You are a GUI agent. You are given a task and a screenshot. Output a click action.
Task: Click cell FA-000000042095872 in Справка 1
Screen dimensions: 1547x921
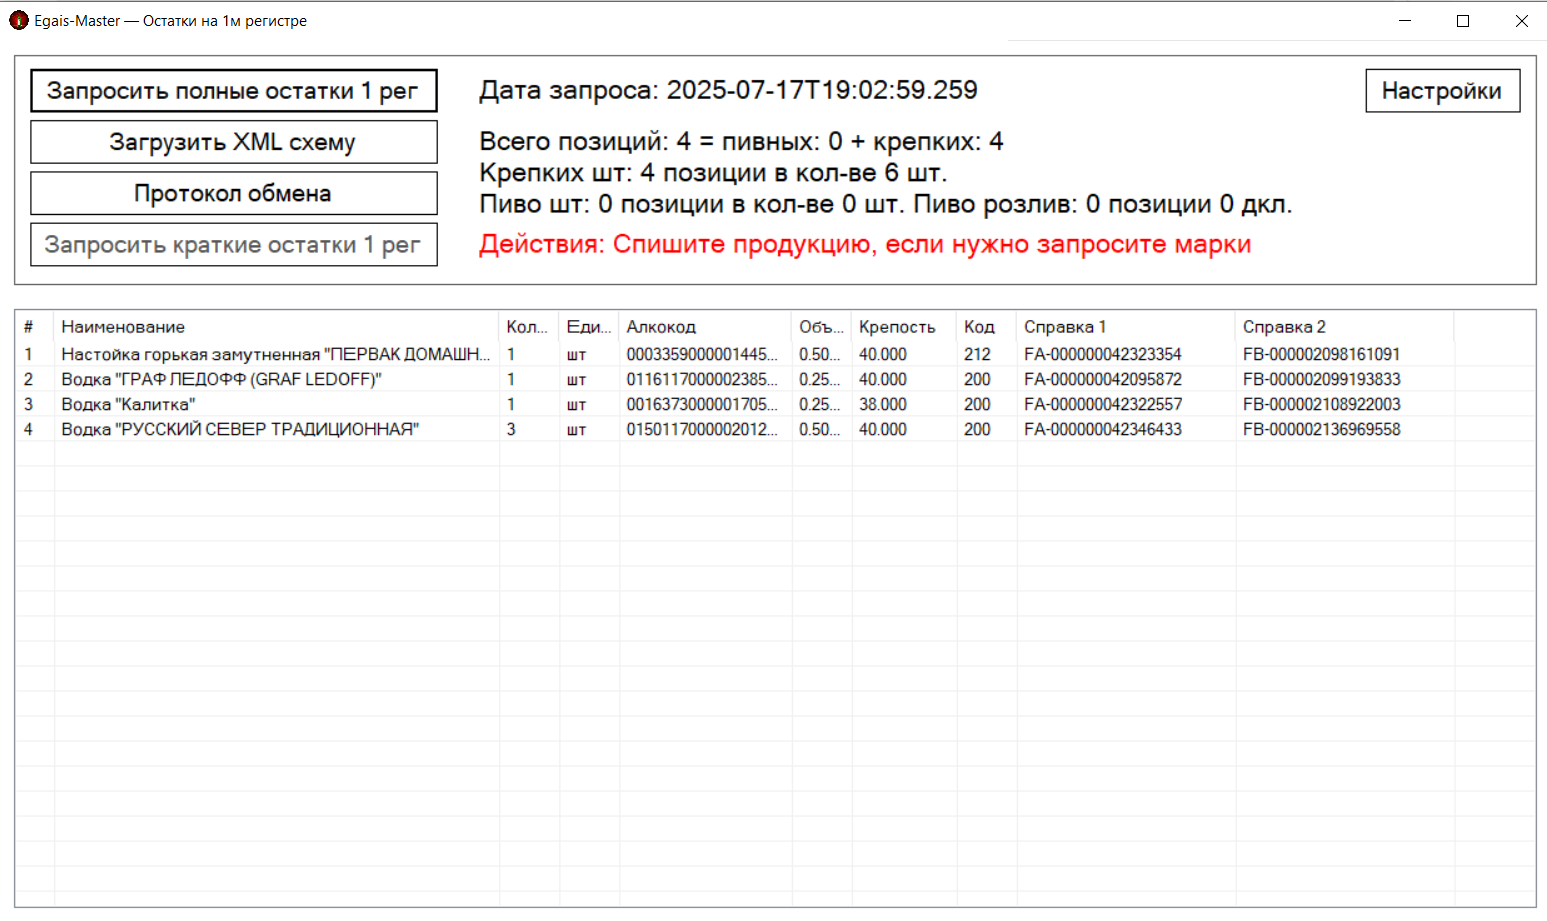1102,380
